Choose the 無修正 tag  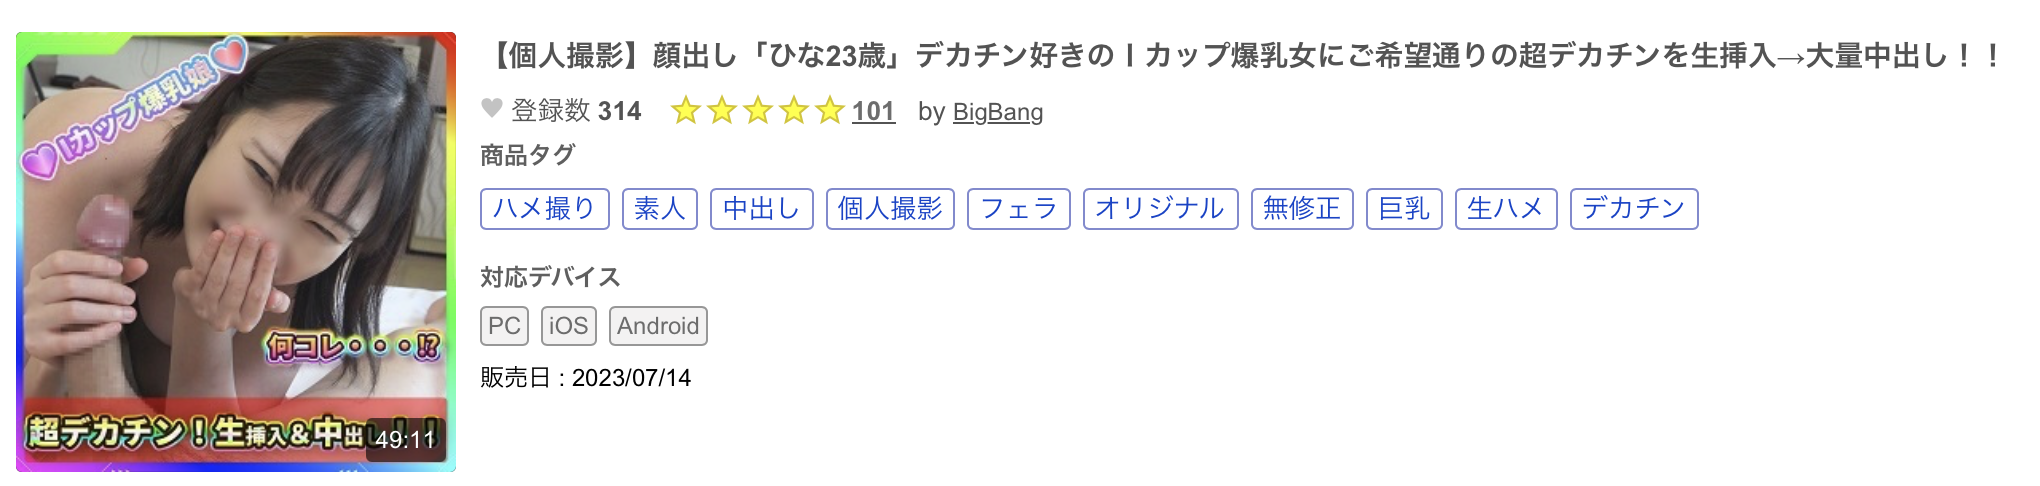pyautogui.click(x=1302, y=208)
